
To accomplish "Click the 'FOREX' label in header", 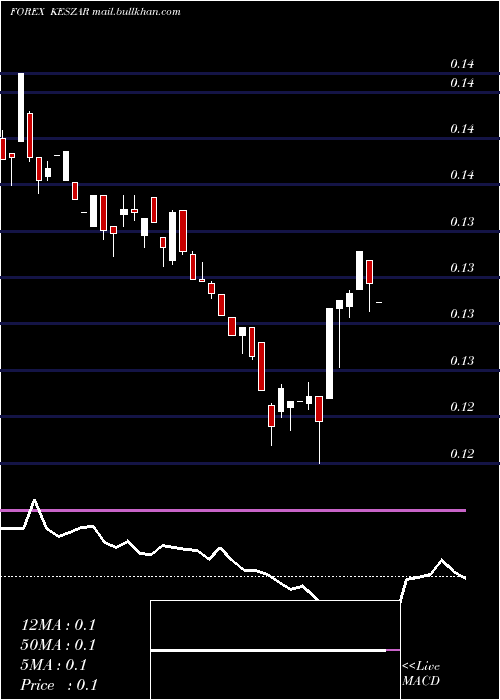I will 27,12.
